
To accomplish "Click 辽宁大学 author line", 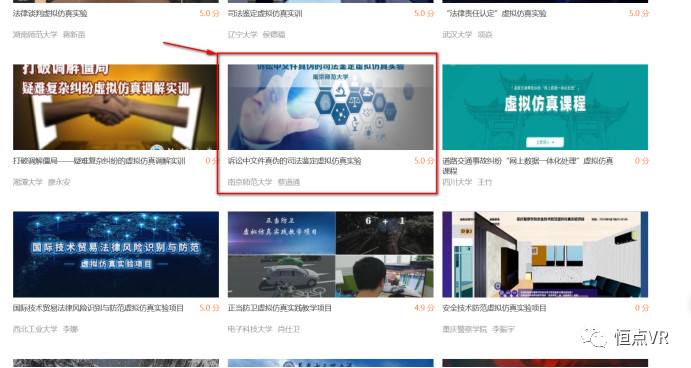I will click(256, 34).
